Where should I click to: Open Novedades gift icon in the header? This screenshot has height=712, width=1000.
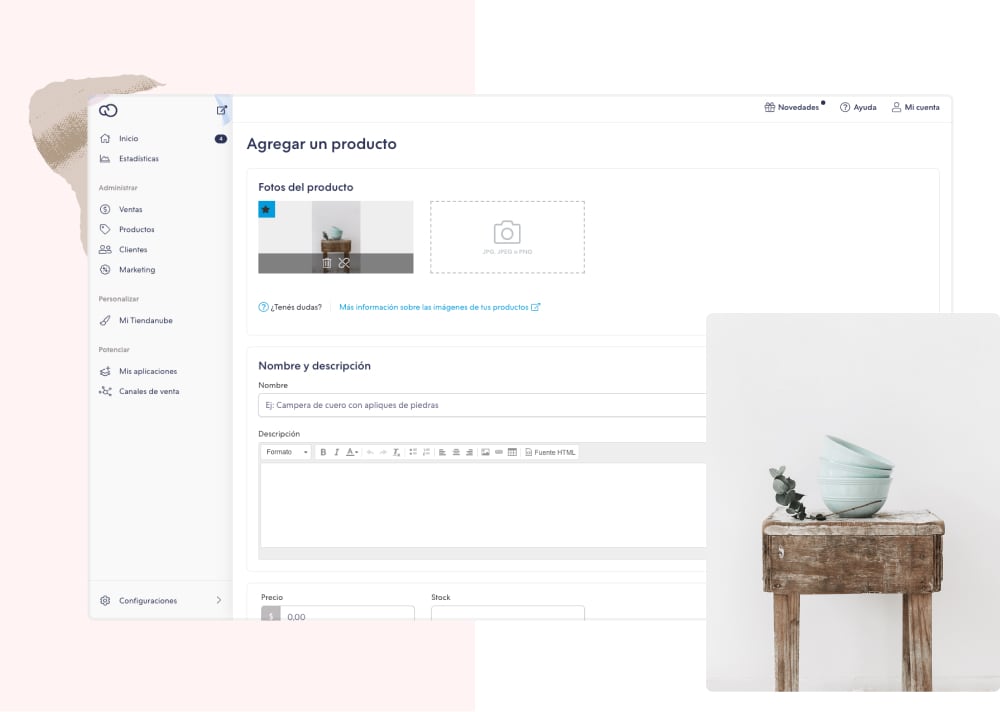pyautogui.click(x=770, y=107)
